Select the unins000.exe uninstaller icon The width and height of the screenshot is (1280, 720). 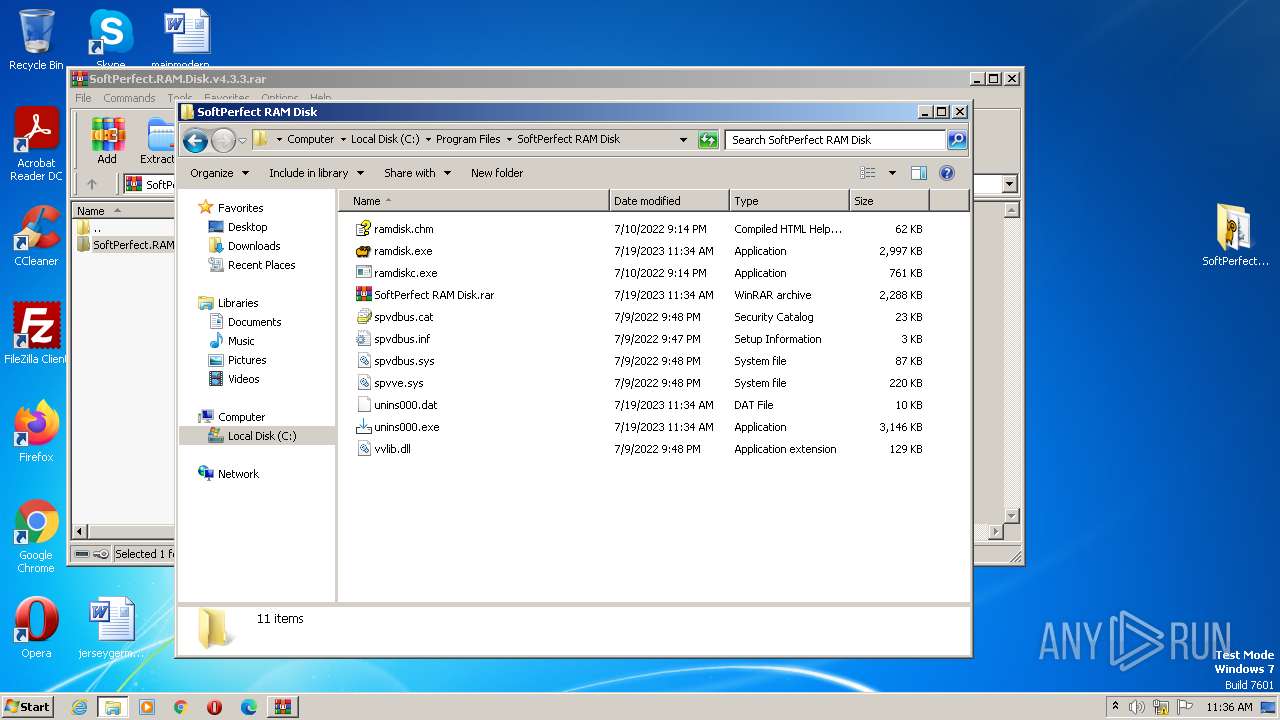(364, 427)
